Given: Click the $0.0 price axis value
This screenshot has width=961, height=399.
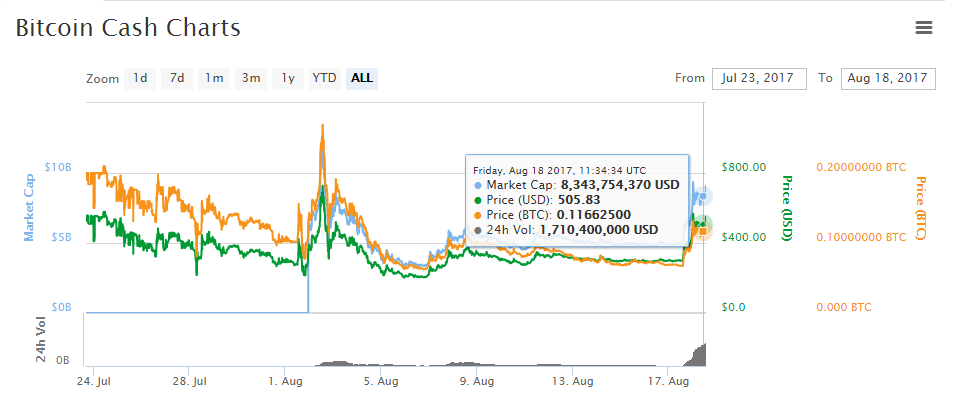Looking at the screenshot, I should [x=734, y=307].
